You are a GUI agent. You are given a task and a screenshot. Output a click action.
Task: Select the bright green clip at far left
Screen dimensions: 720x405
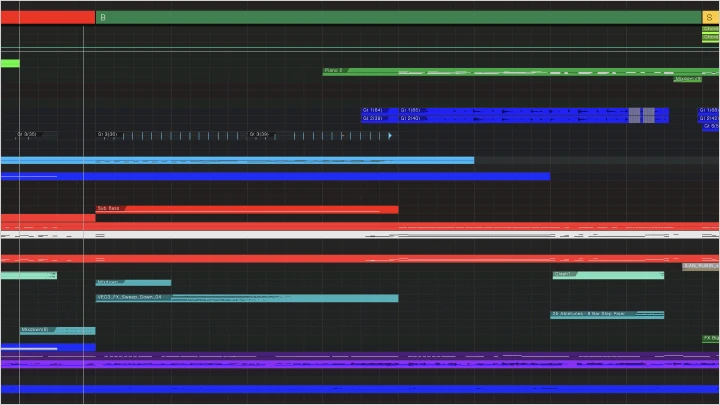pyautogui.click(x=10, y=63)
